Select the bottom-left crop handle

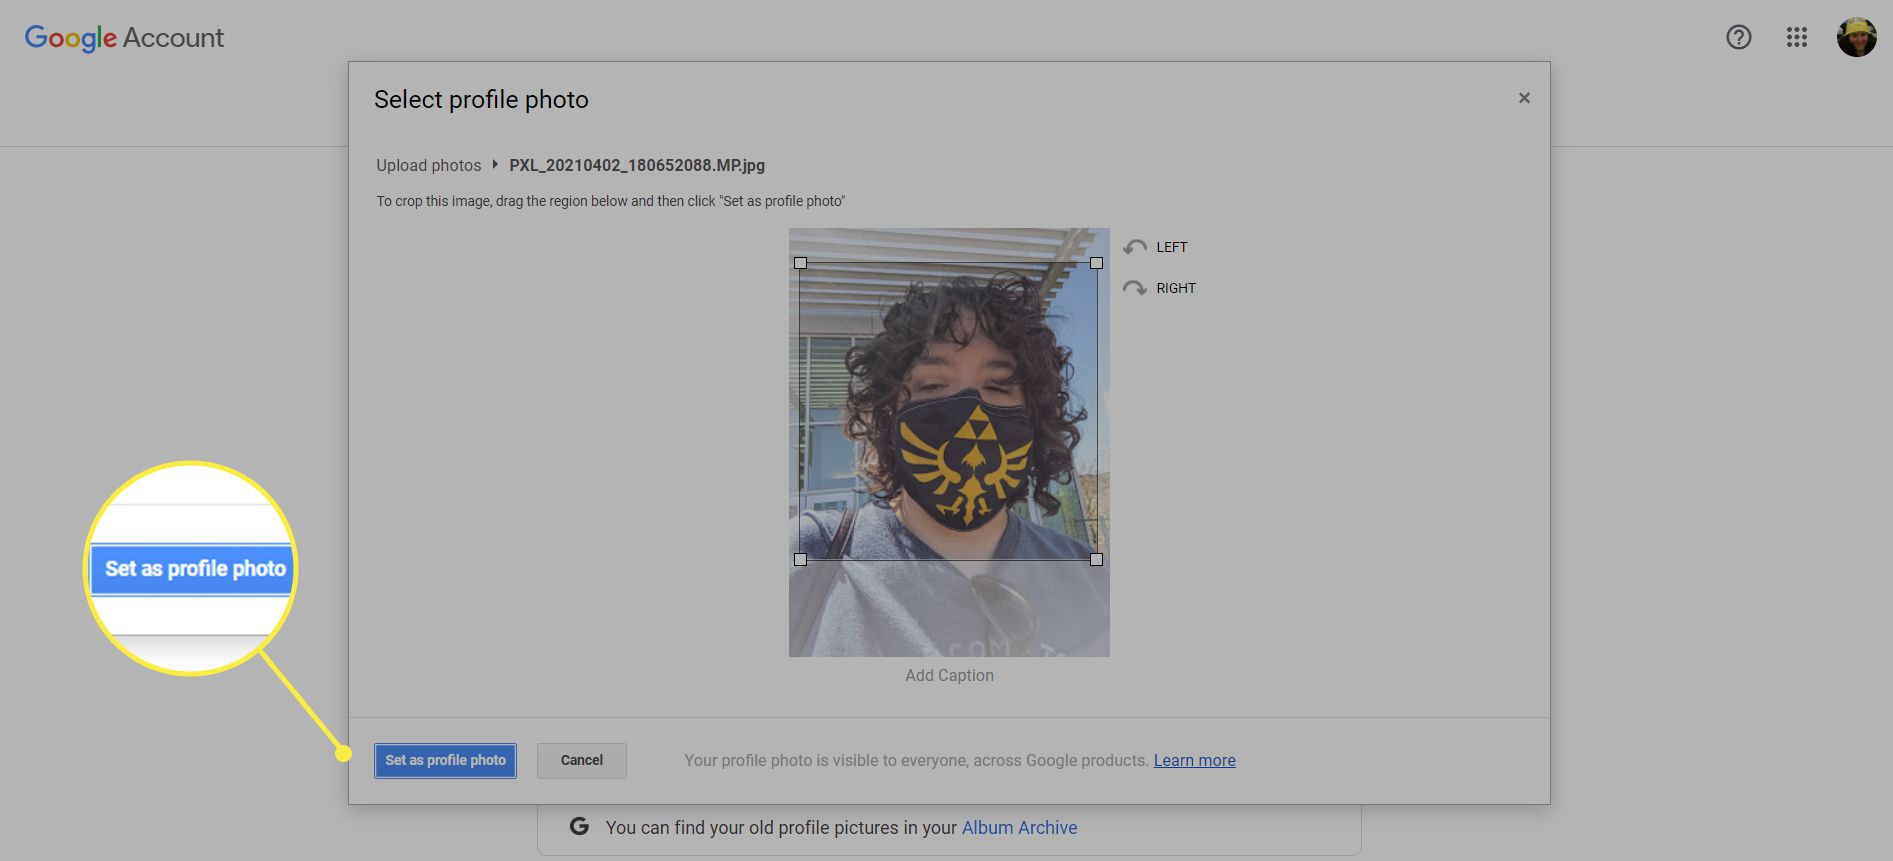pos(800,560)
